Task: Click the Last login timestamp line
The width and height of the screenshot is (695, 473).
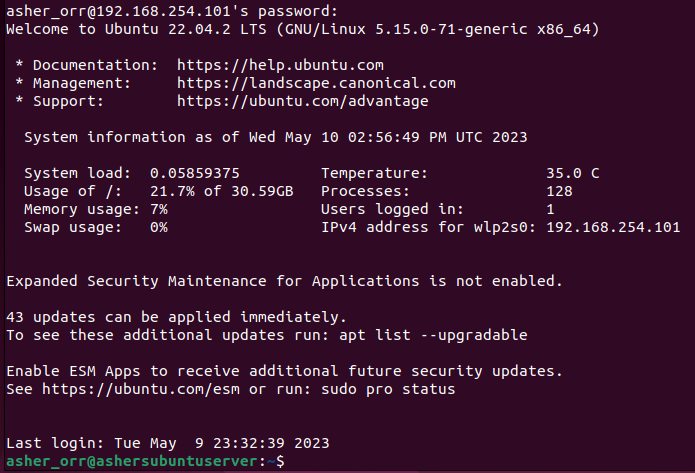Action: 168,443
